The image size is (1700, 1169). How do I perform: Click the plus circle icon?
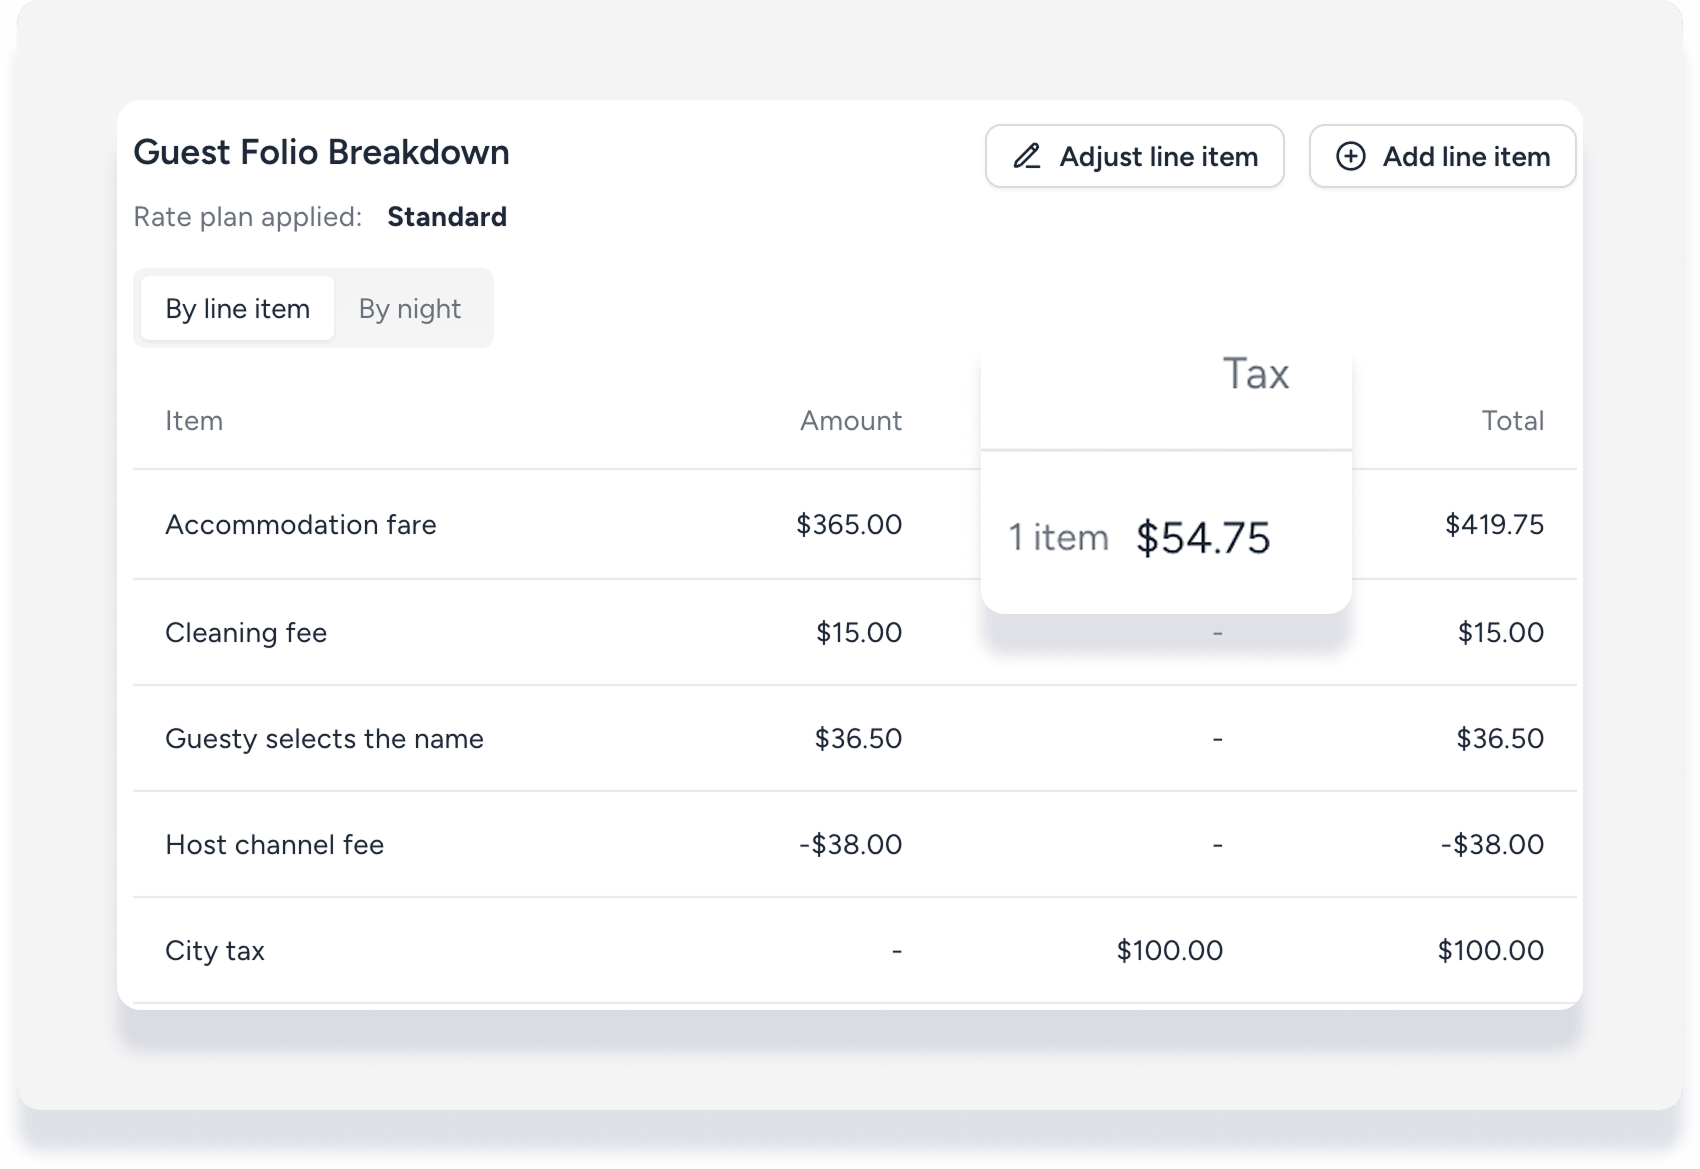(x=1350, y=156)
